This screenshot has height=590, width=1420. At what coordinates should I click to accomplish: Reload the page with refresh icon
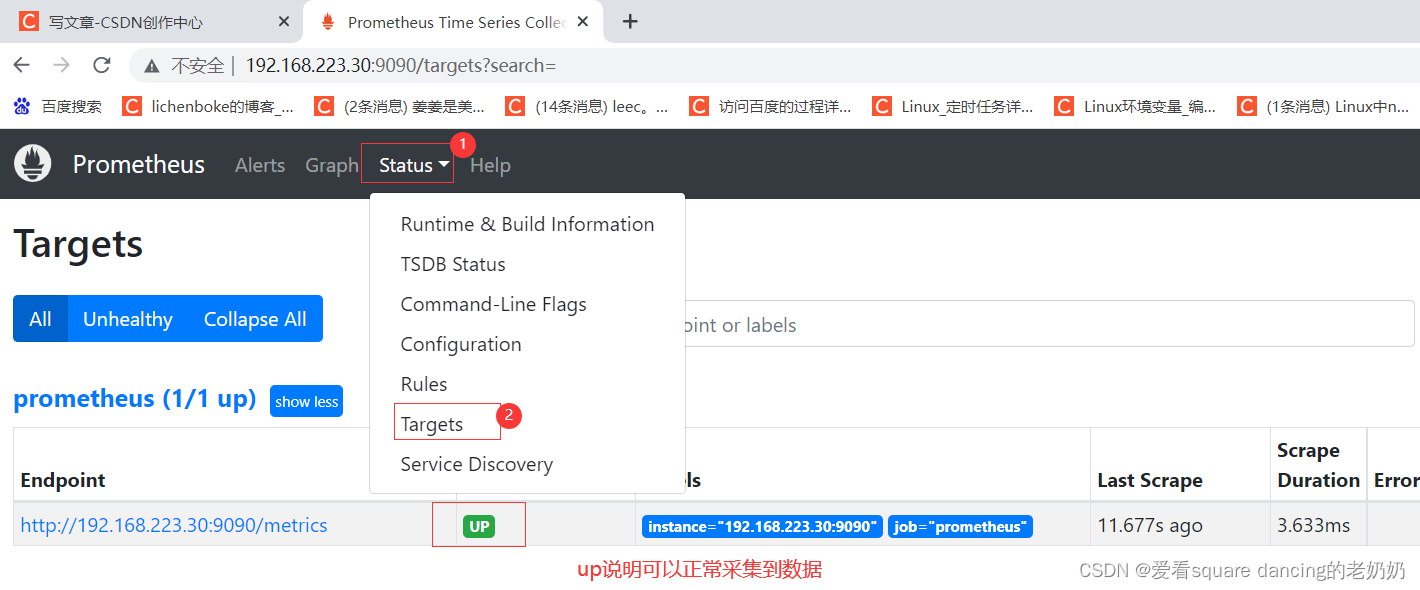(101, 65)
